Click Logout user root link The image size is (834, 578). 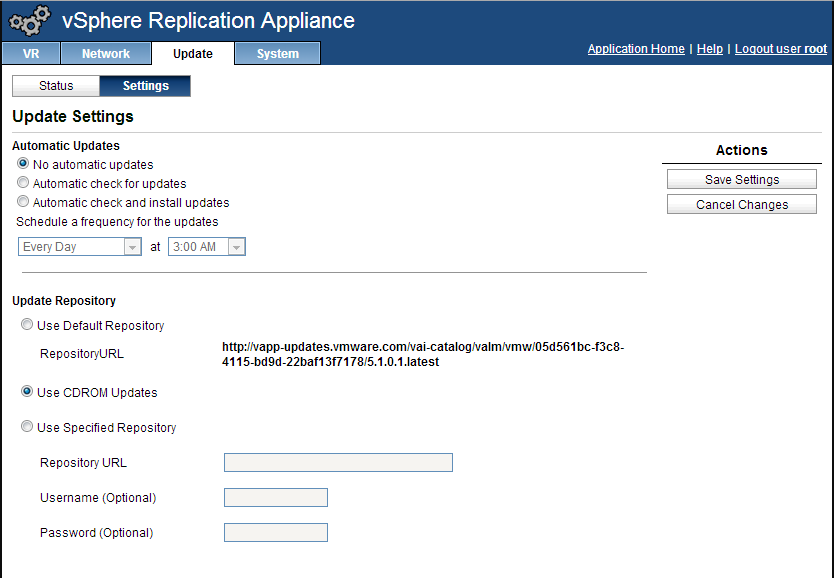(x=780, y=49)
